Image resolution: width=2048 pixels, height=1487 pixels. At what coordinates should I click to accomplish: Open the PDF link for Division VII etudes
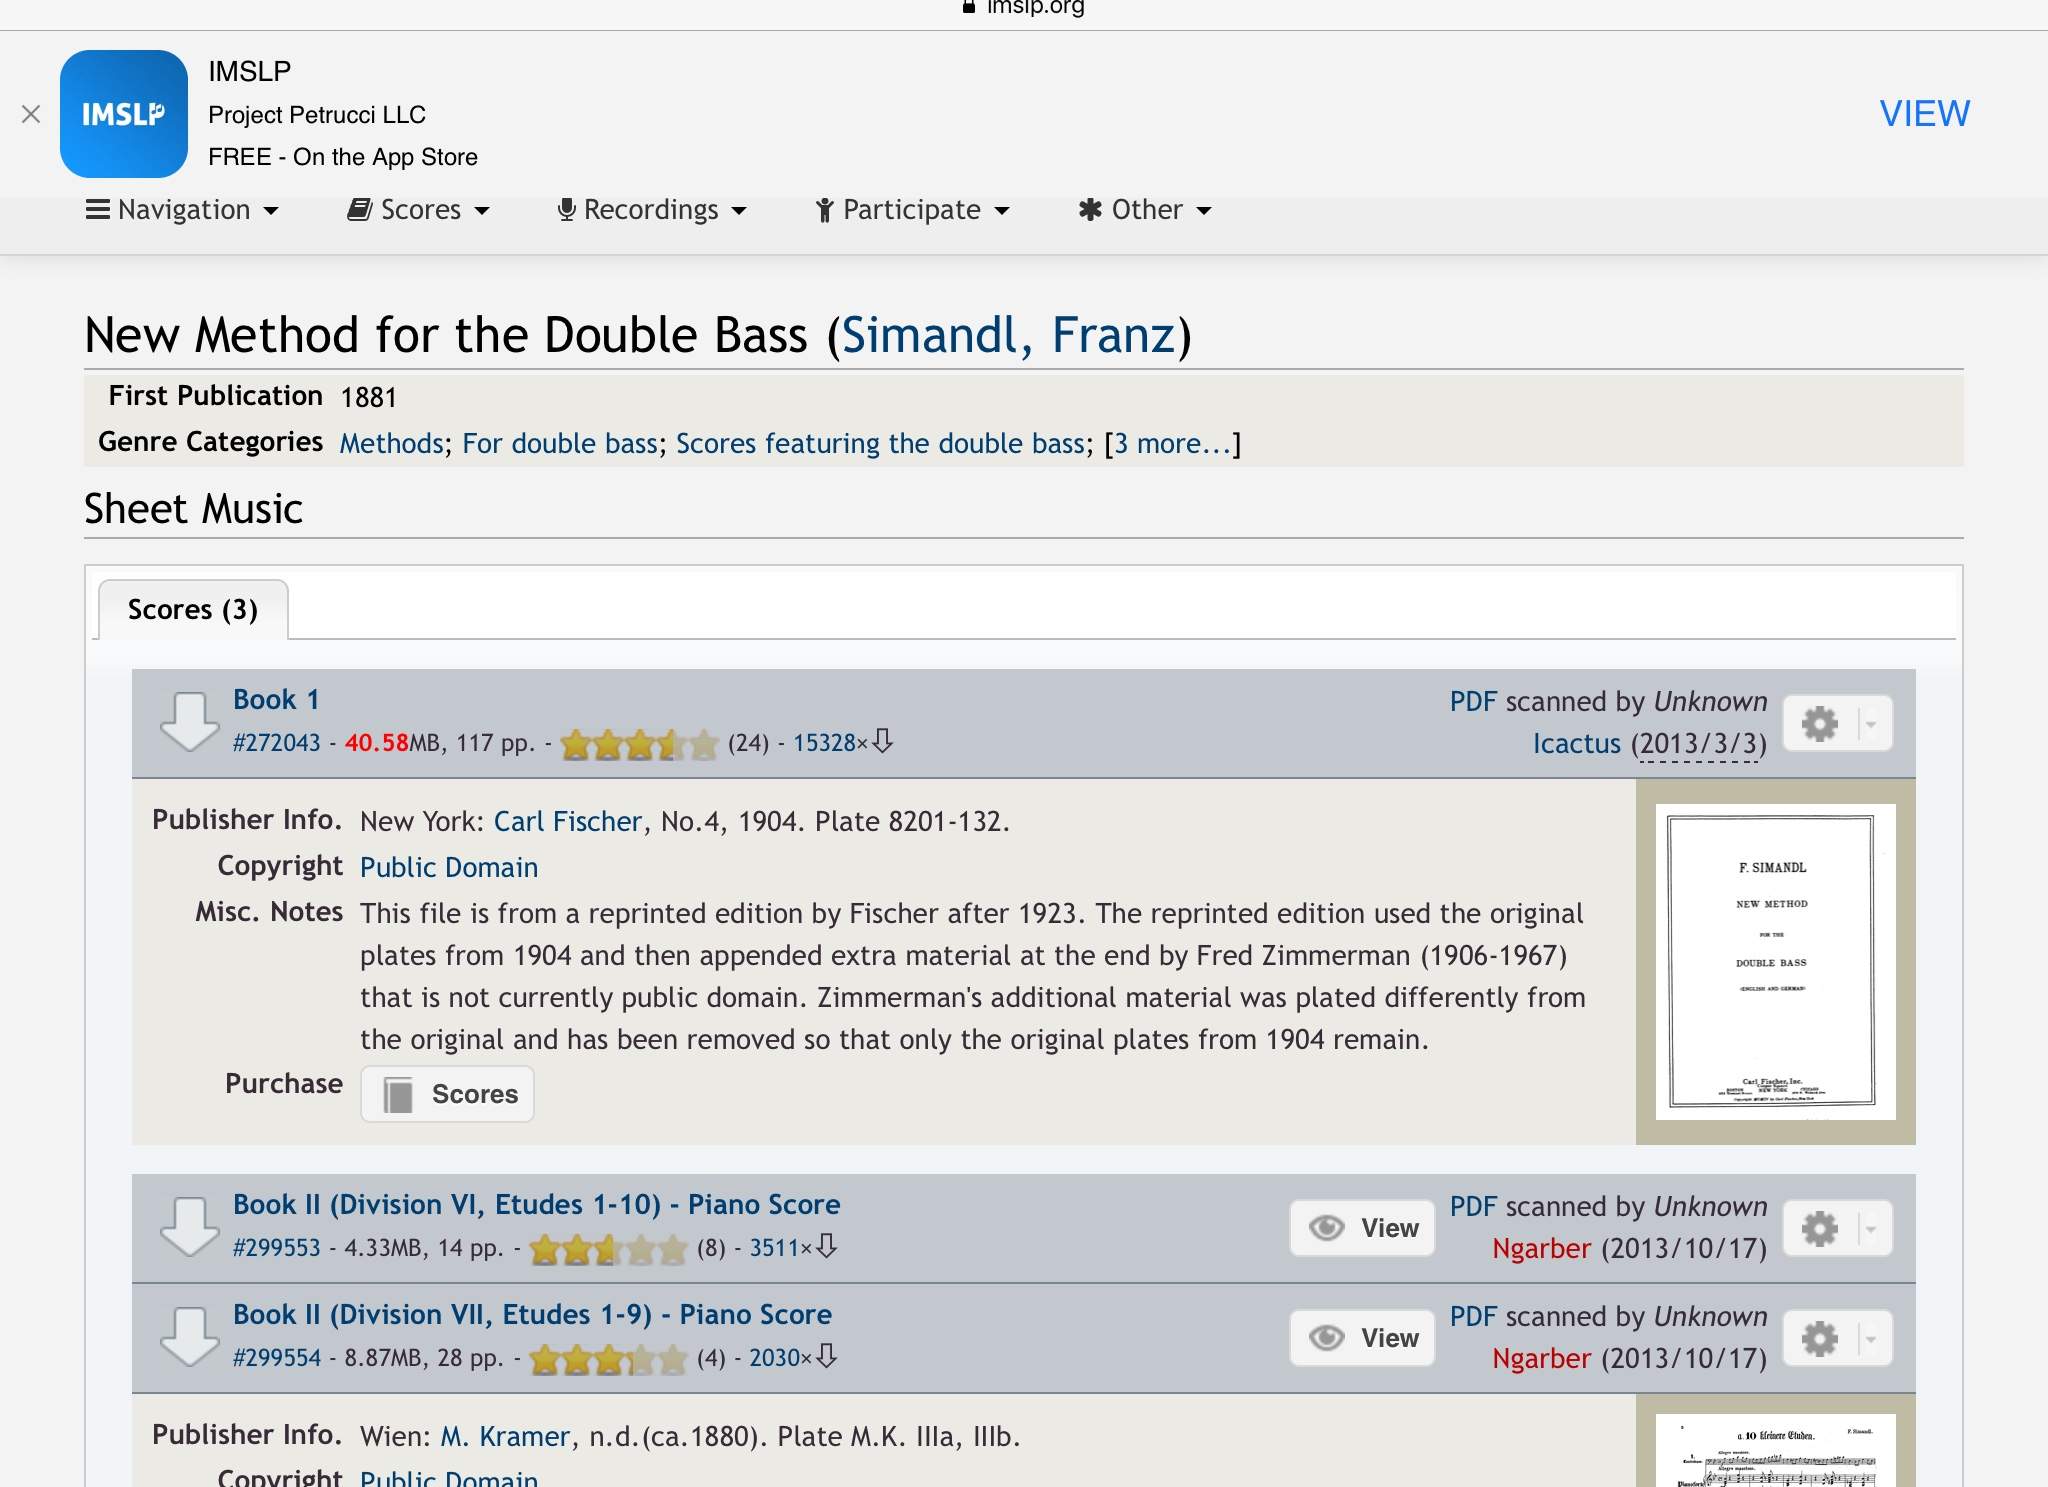click(x=1473, y=1316)
